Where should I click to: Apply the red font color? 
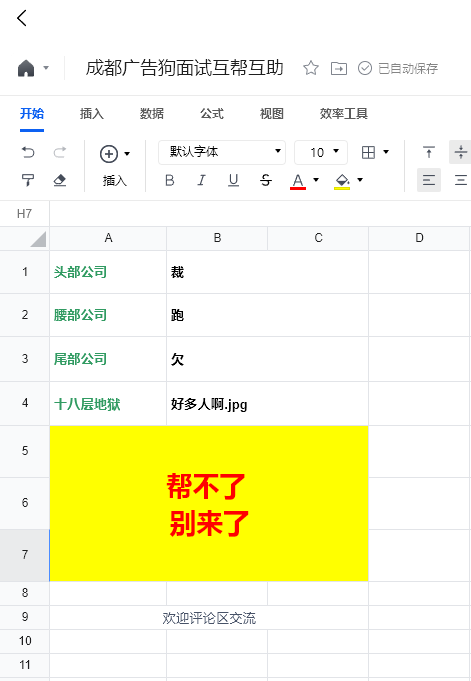[x=298, y=181]
